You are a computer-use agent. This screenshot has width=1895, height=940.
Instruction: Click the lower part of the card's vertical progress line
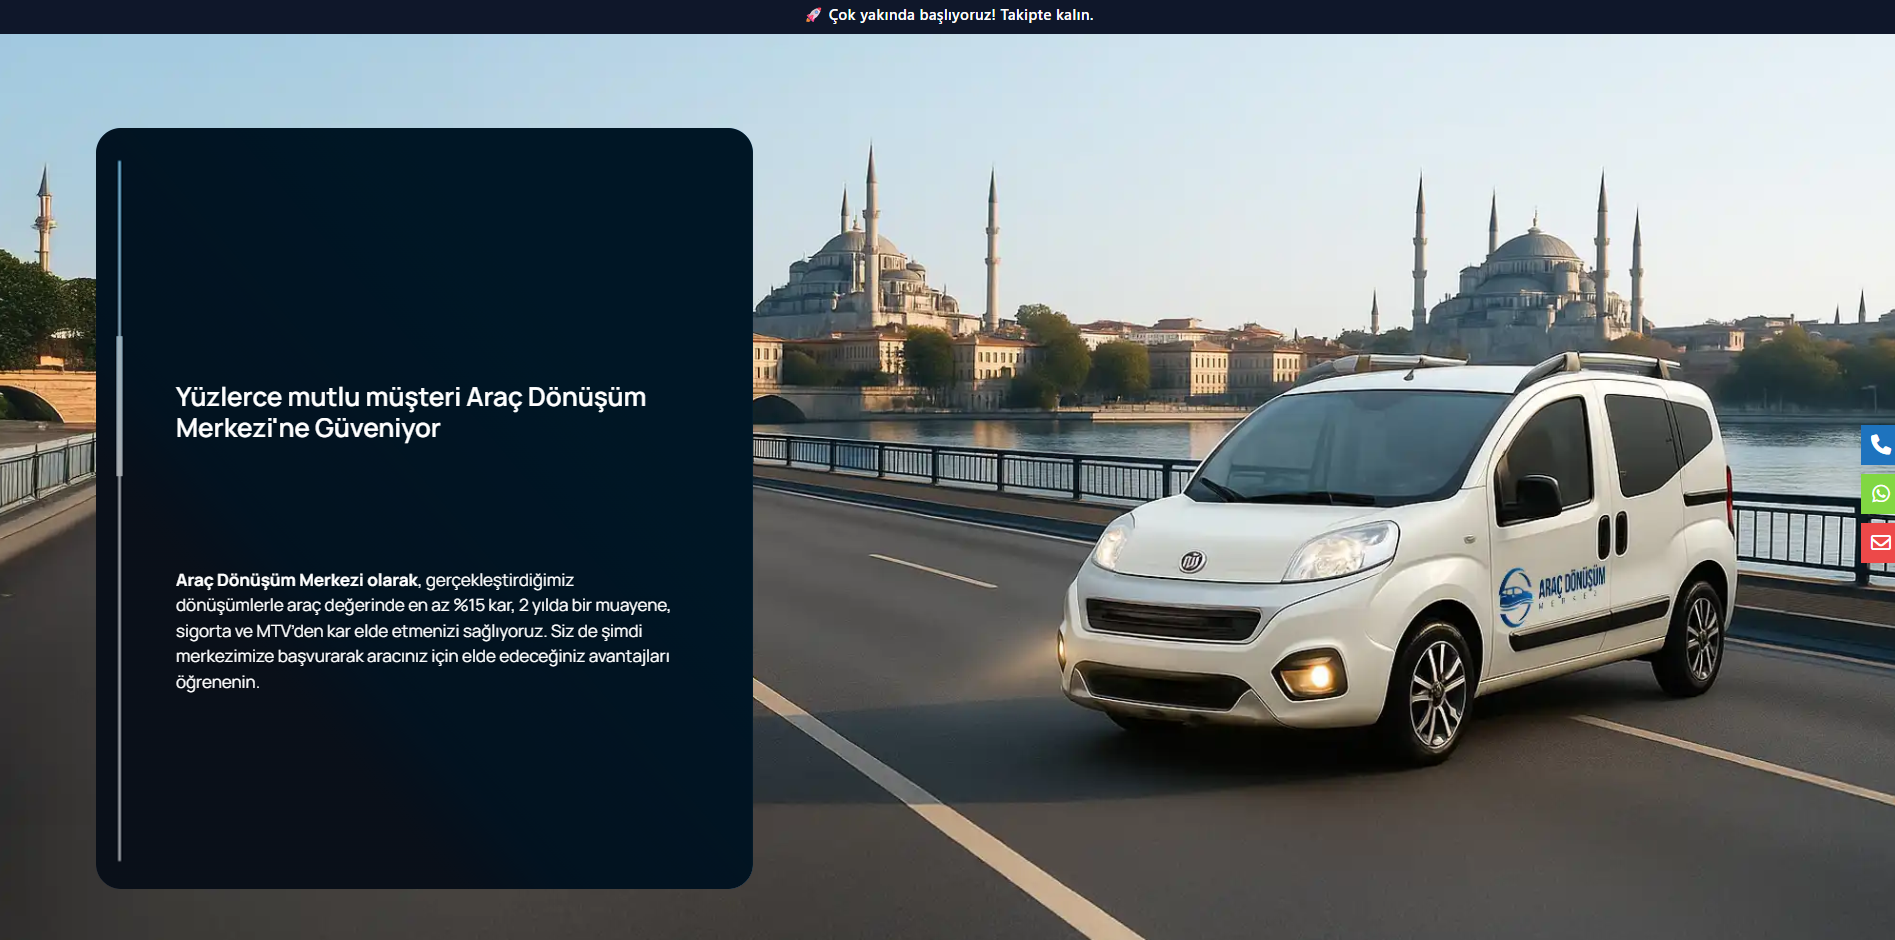[120, 700]
